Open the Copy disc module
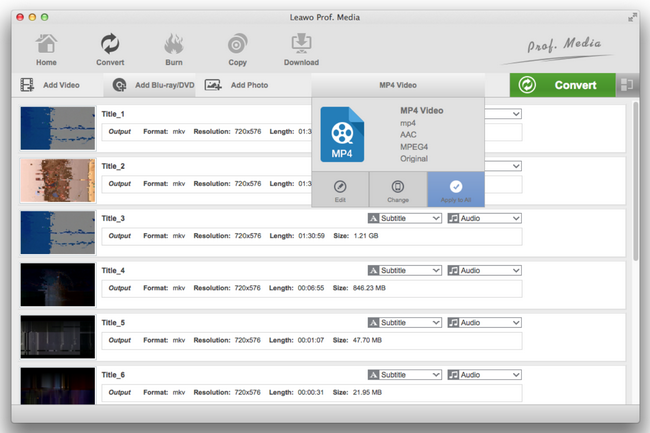 [x=237, y=49]
